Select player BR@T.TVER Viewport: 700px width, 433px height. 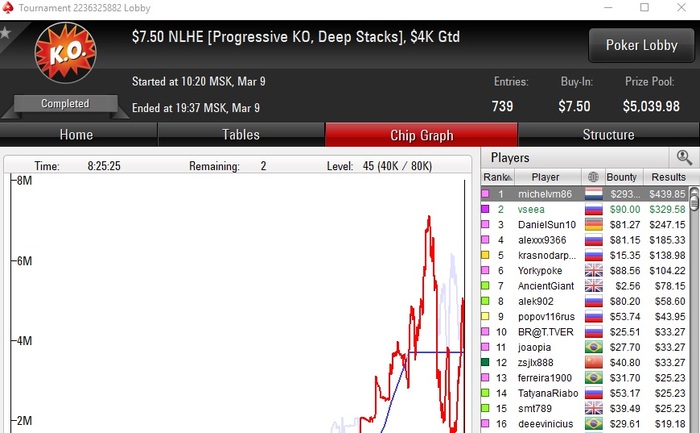click(585, 332)
